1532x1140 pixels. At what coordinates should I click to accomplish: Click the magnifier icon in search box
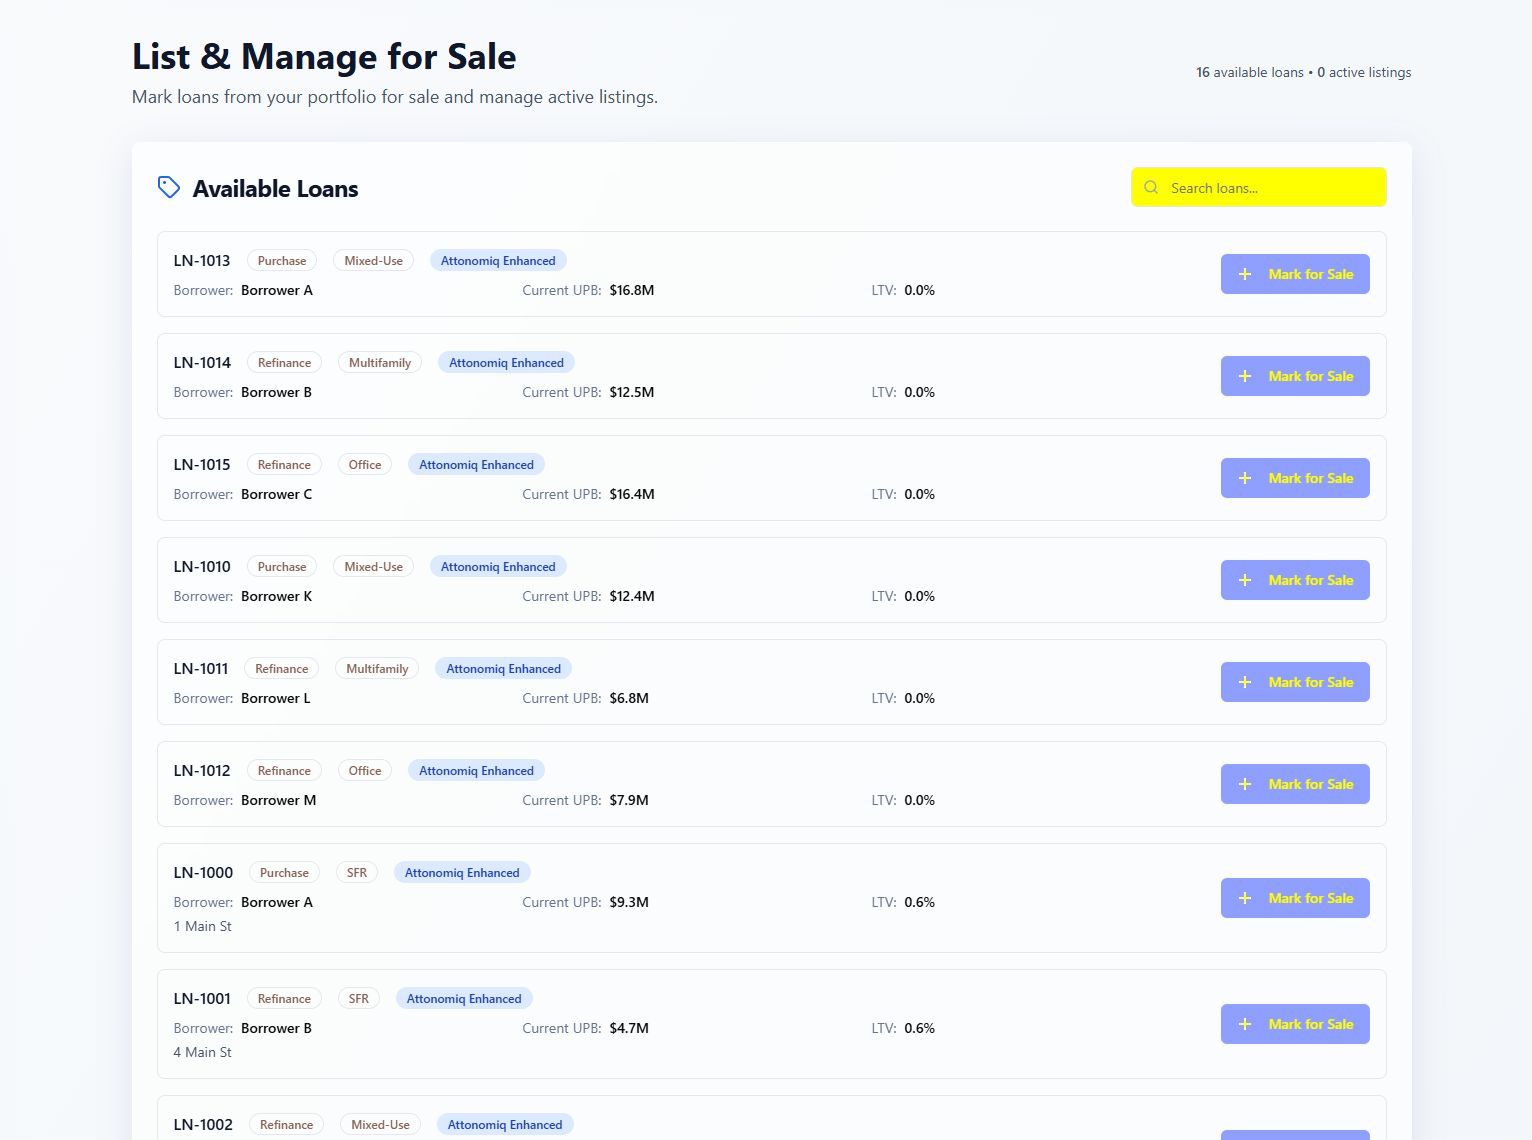[x=1151, y=187]
